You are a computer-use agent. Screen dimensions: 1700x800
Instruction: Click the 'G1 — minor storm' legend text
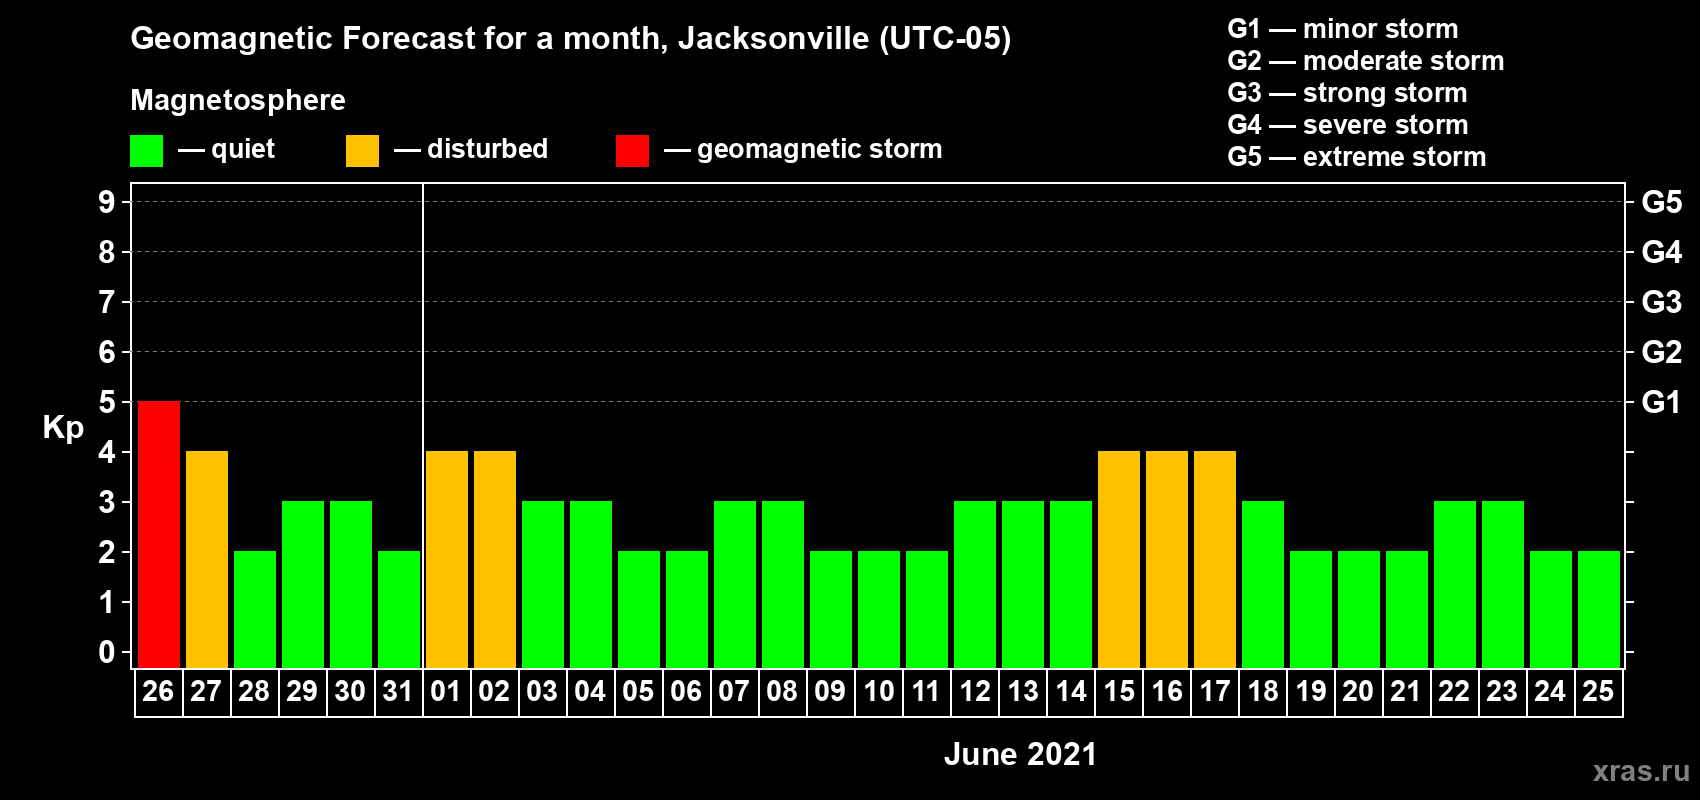(1343, 29)
